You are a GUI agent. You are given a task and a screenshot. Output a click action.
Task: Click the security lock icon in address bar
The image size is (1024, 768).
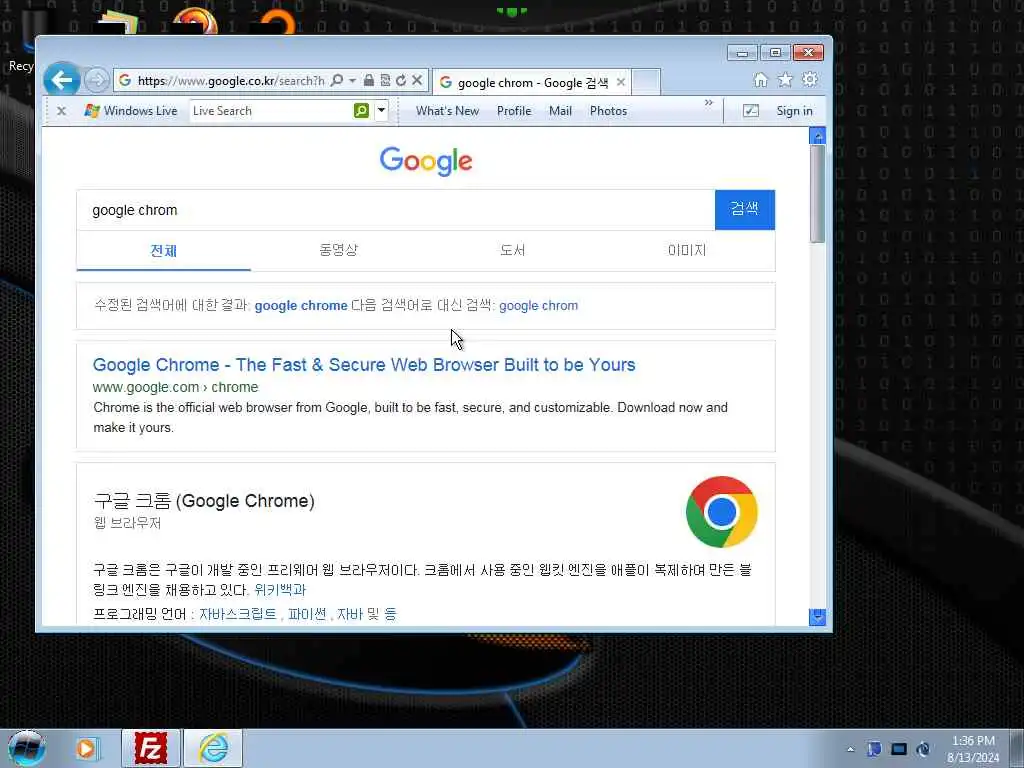(368, 80)
